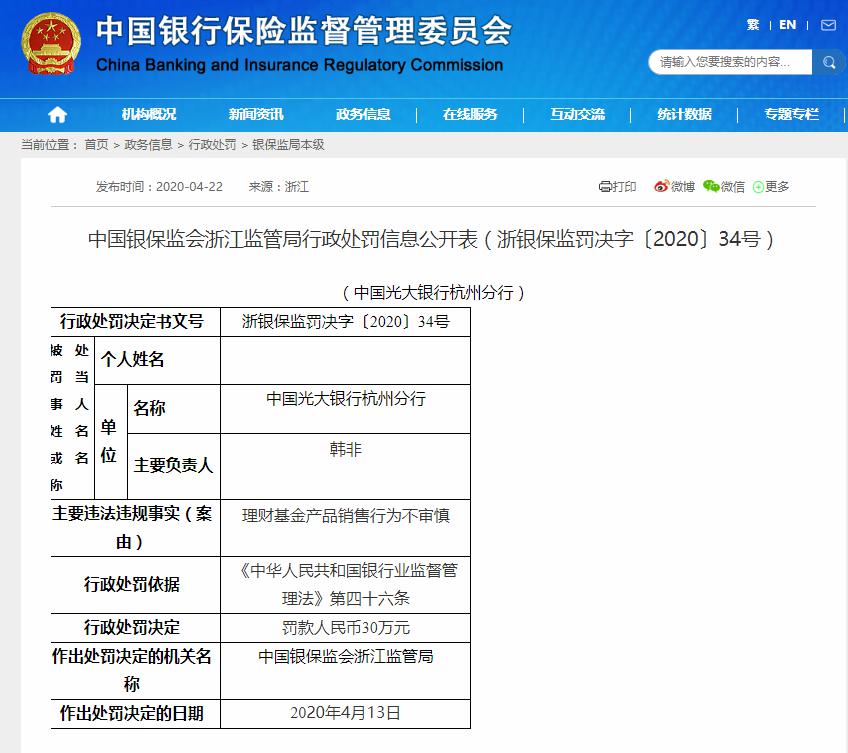Click the home icon in navigation bar
848x753 pixels.
pos(57,115)
